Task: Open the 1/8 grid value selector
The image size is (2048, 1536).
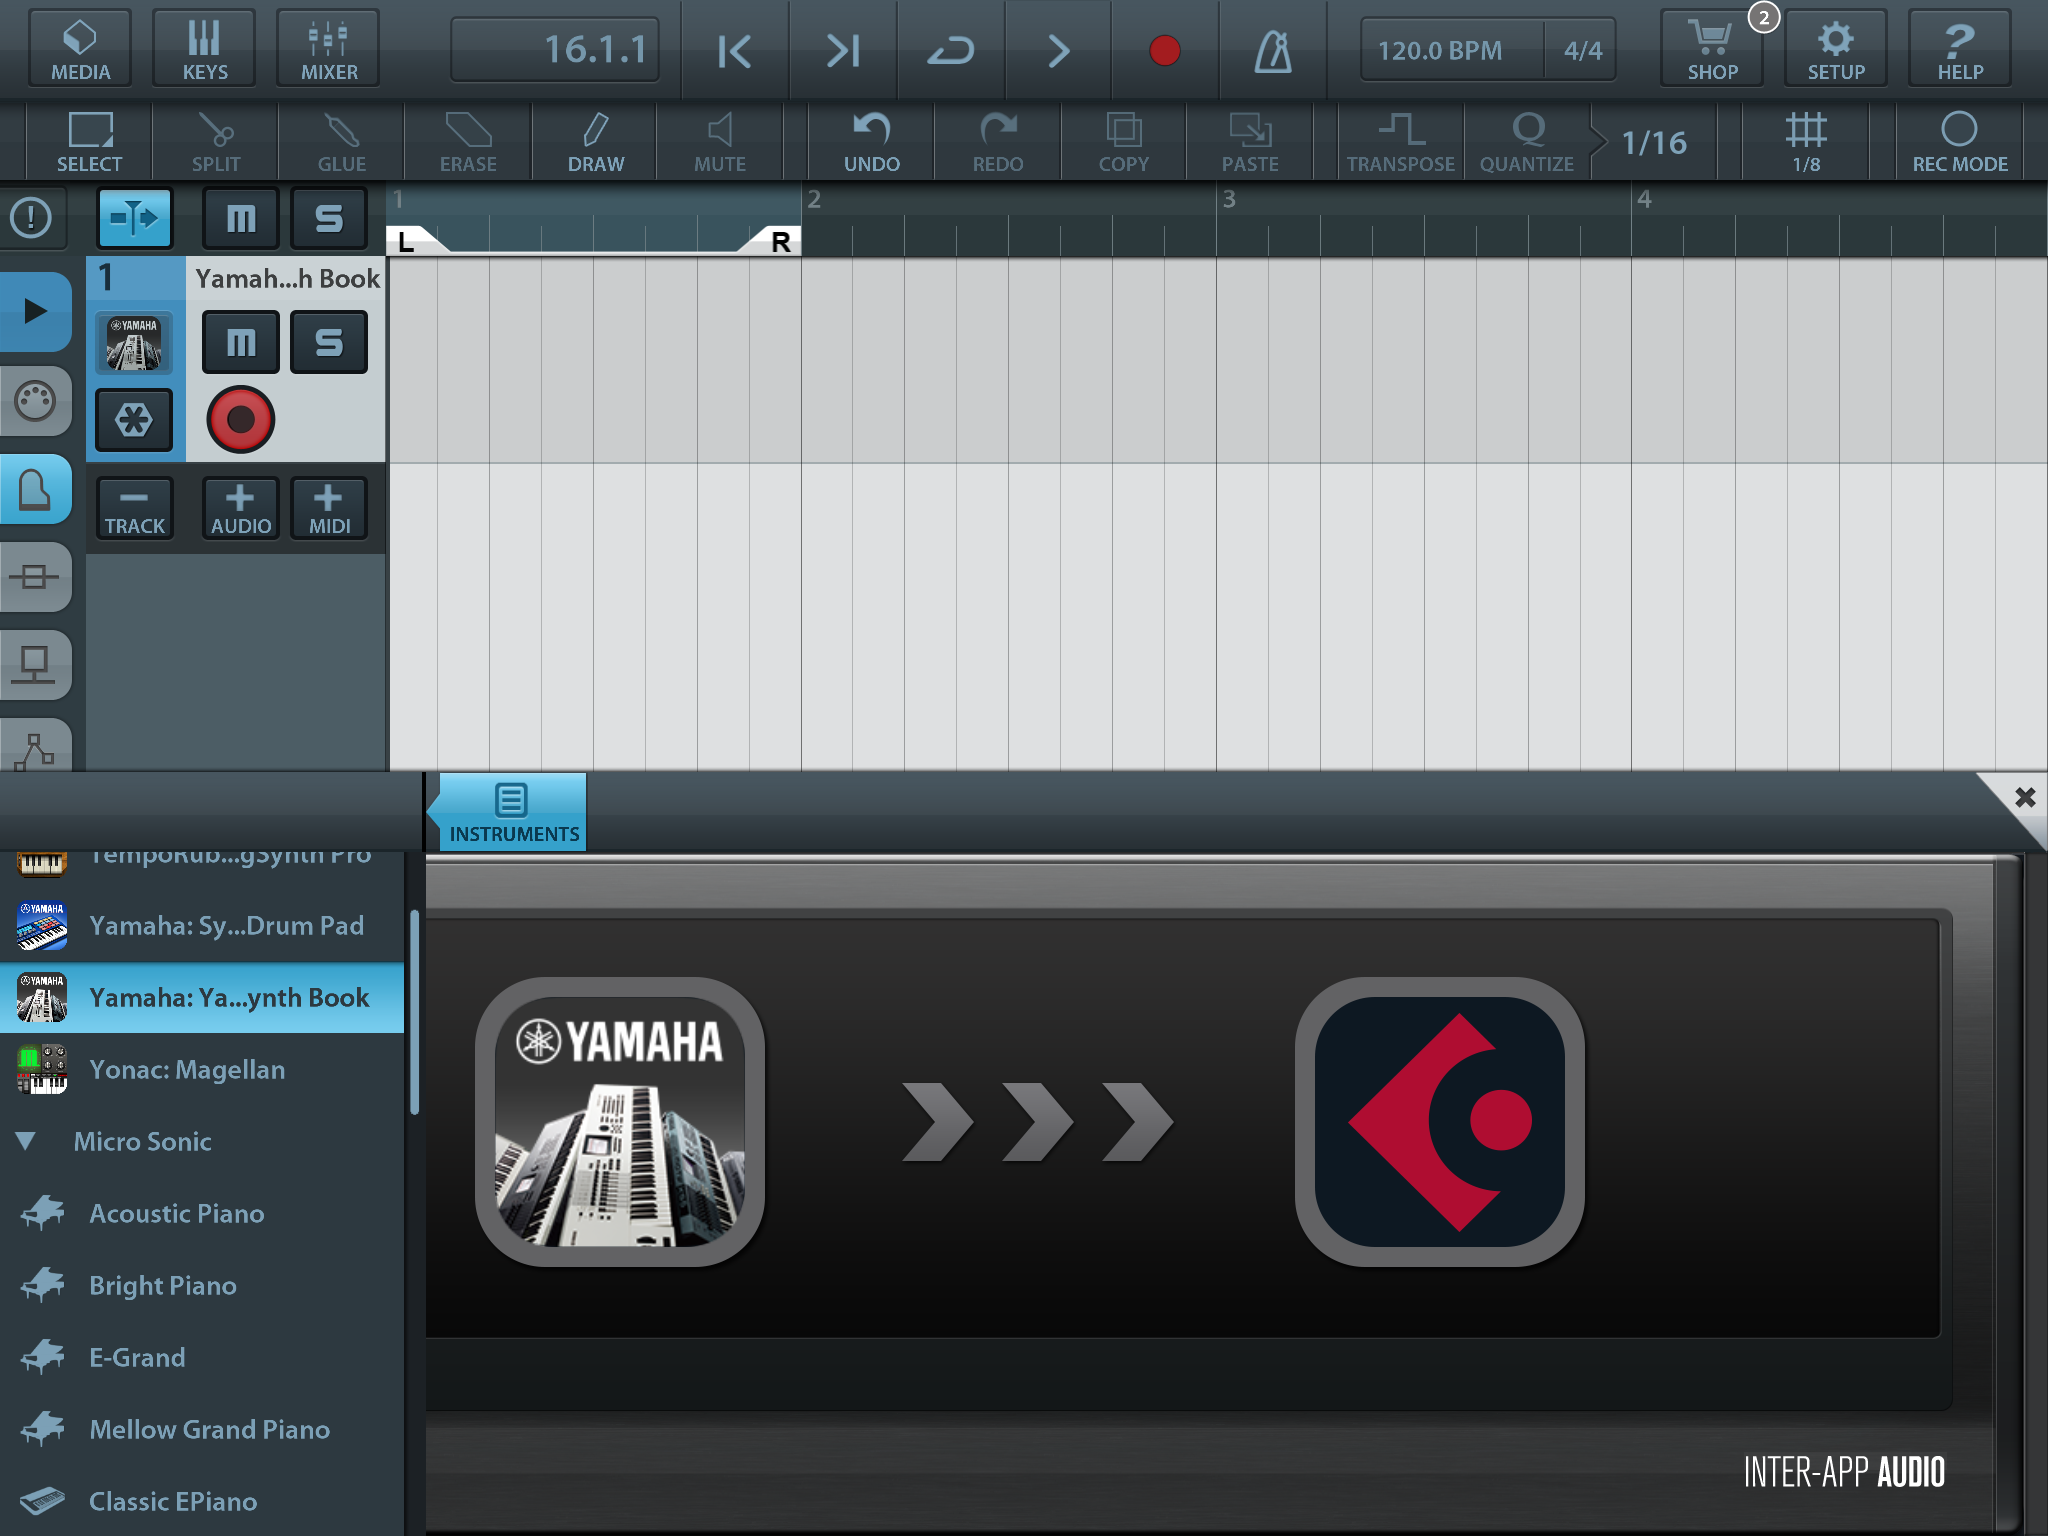Action: [x=1806, y=142]
